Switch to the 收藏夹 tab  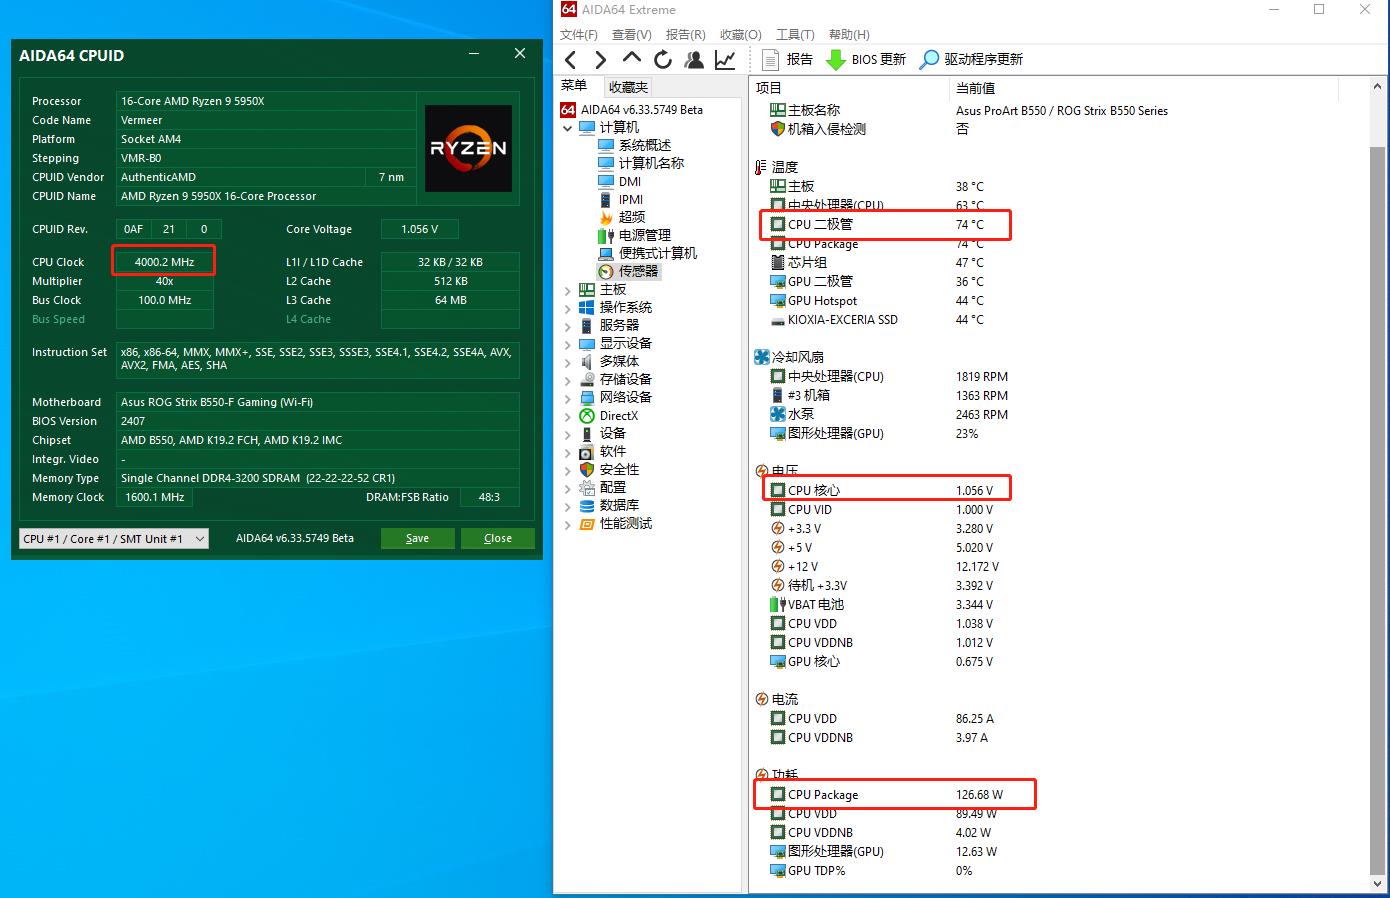[628, 87]
